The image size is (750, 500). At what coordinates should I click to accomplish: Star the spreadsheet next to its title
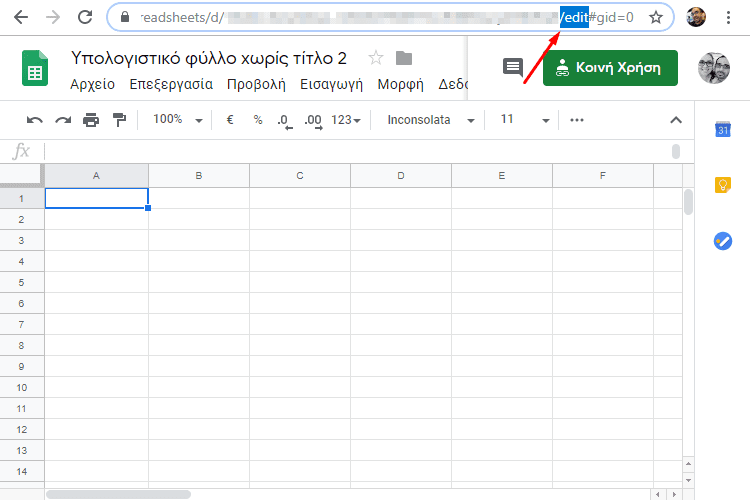click(376, 58)
